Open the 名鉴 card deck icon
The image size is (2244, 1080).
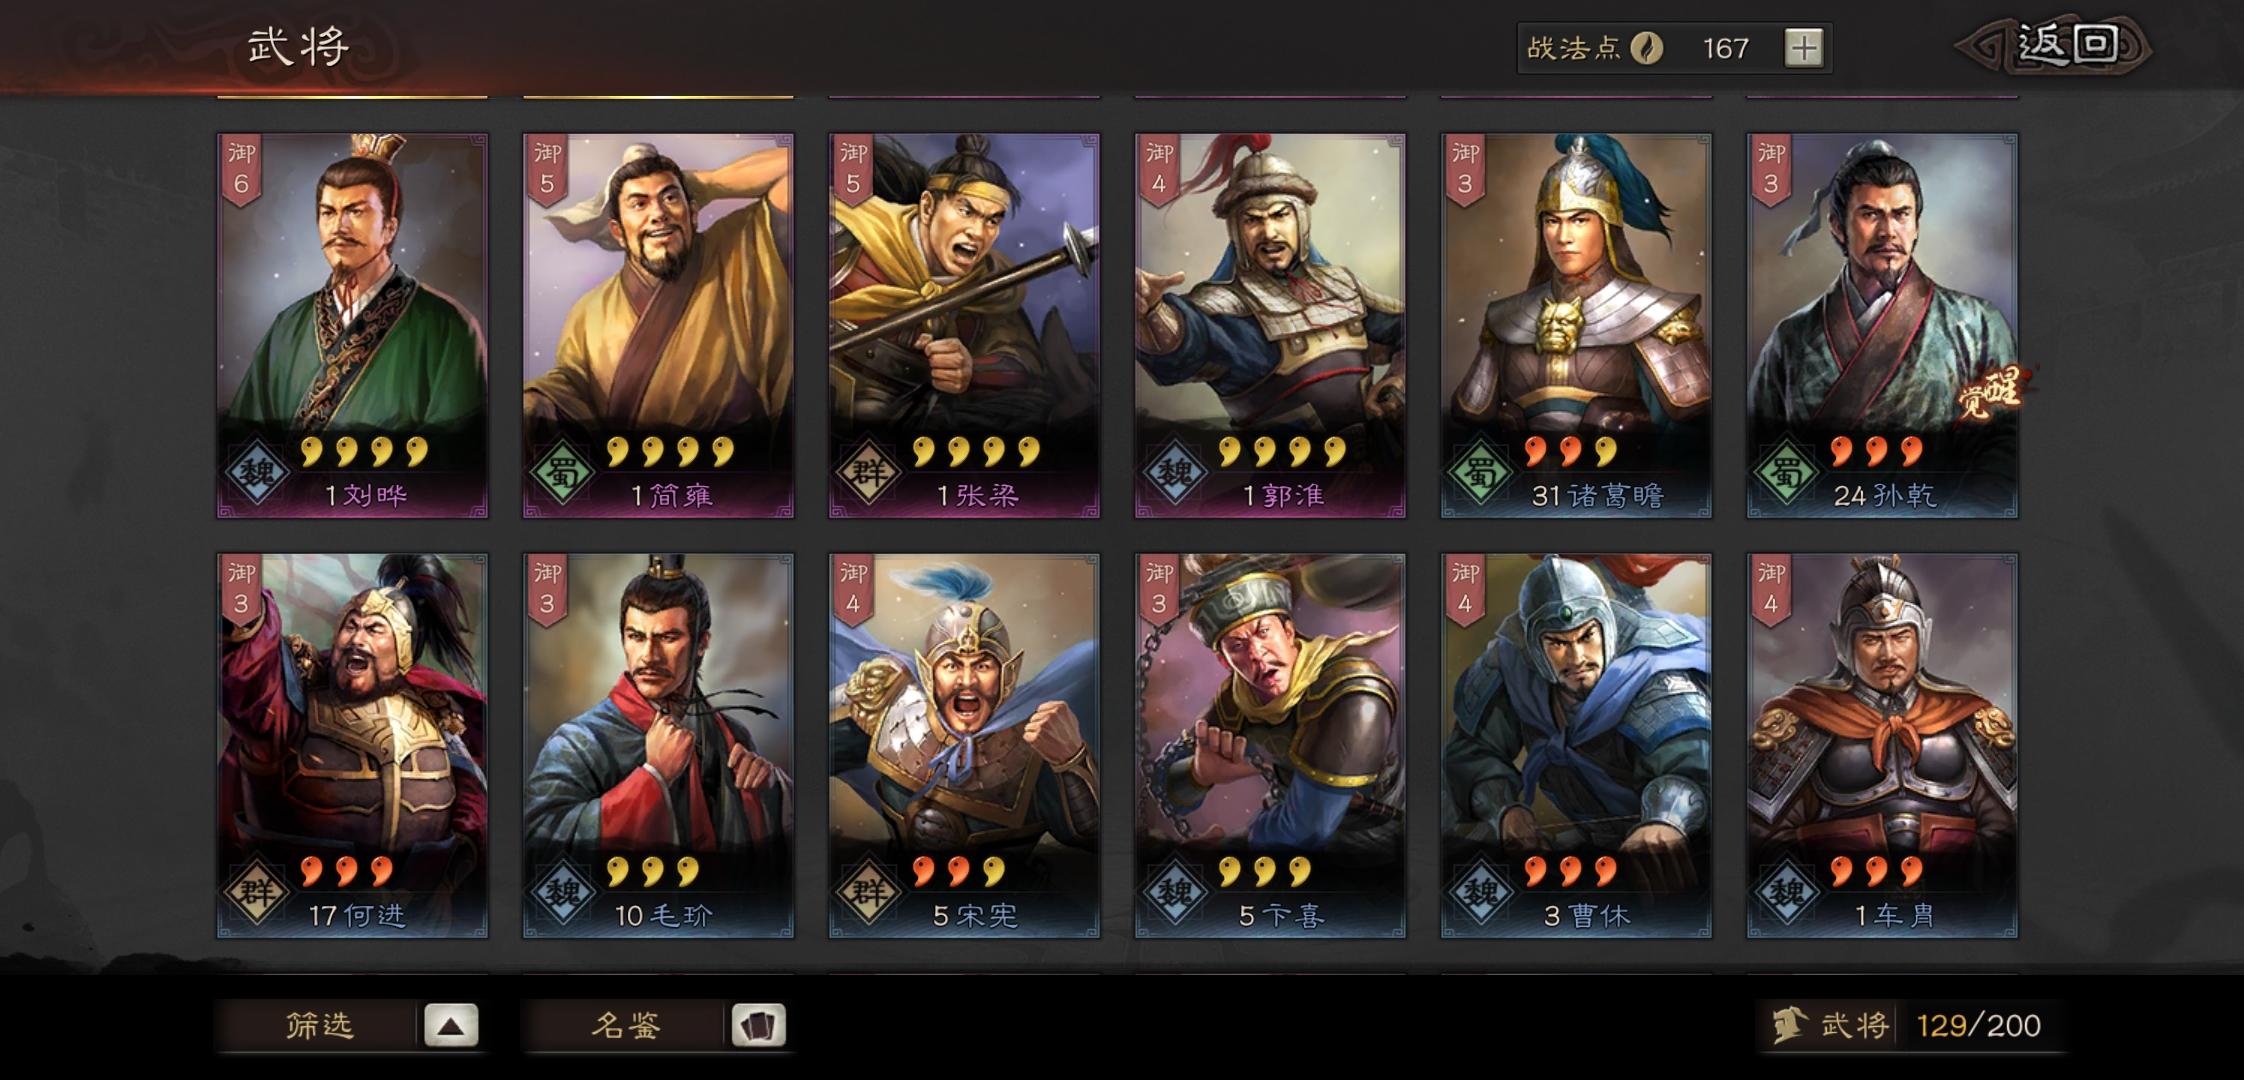pyautogui.click(x=758, y=1025)
